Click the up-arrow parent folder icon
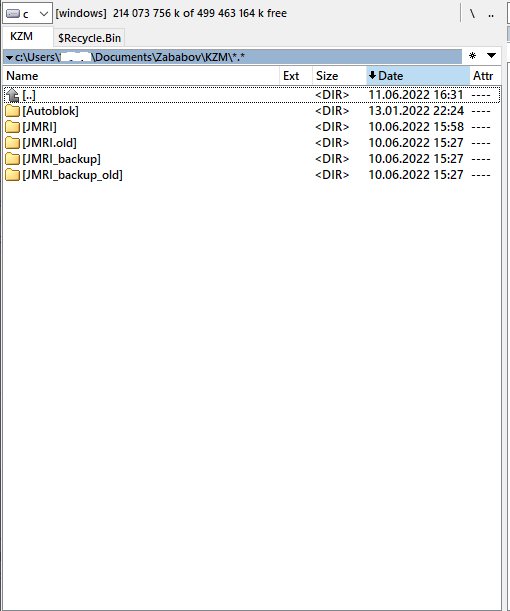Viewport: 510px width, 611px height. click(x=12, y=95)
